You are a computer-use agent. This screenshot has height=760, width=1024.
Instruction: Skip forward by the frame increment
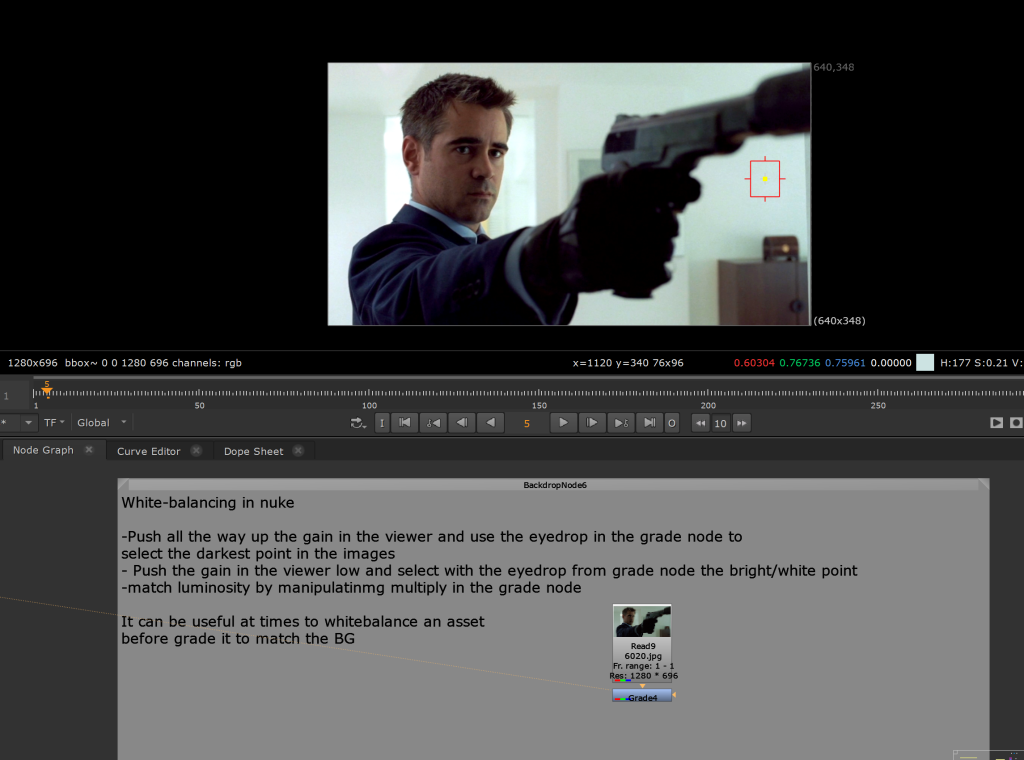tap(742, 423)
